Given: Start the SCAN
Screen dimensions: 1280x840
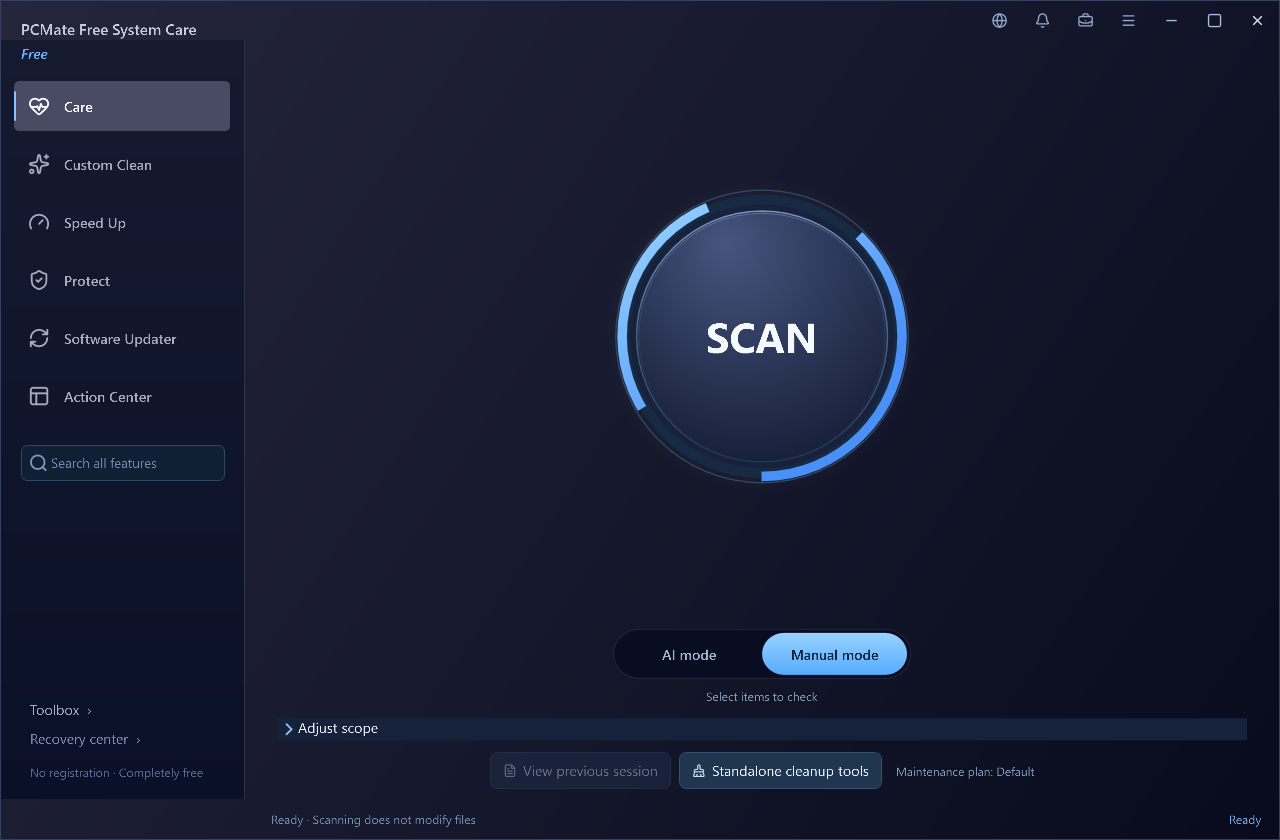Looking at the screenshot, I should click(762, 337).
